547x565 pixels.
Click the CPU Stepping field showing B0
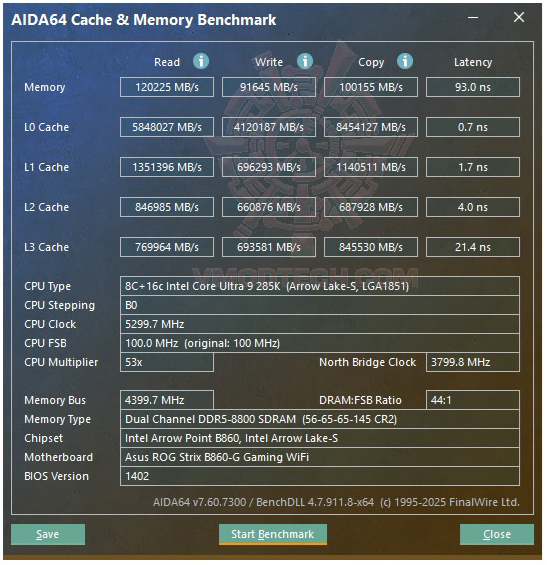tap(320, 305)
